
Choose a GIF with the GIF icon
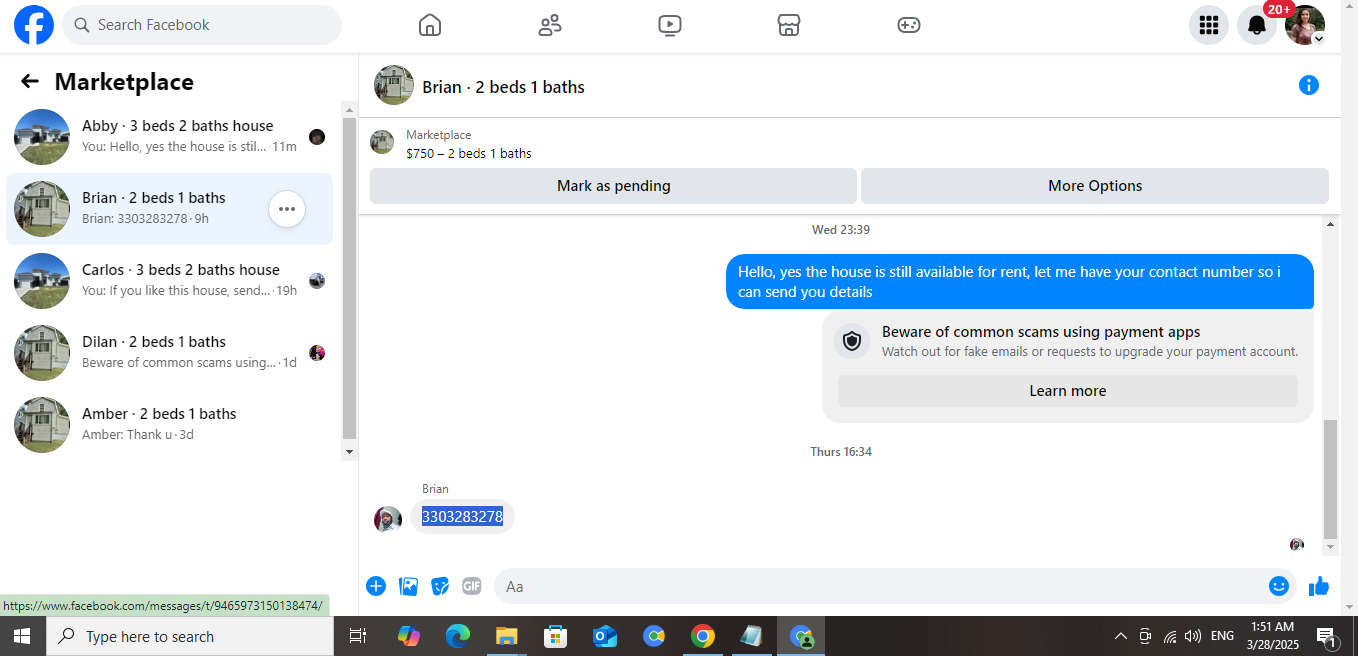(x=472, y=586)
